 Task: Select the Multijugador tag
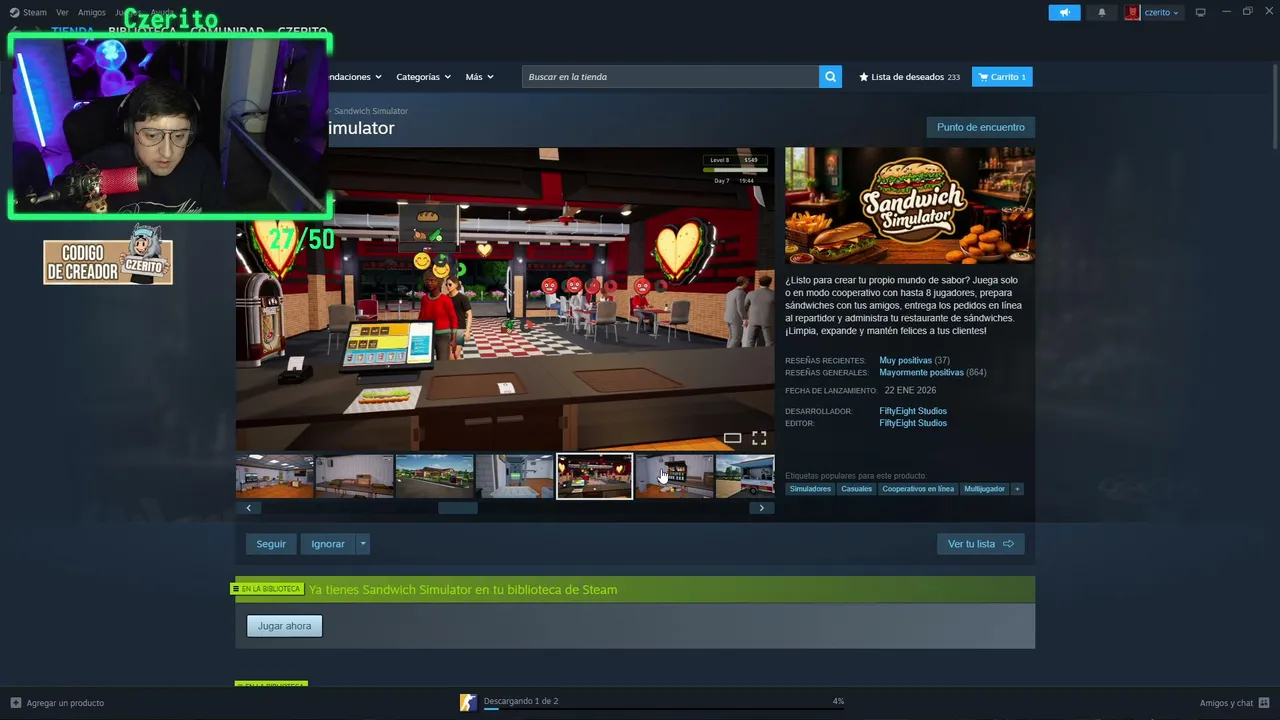[x=984, y=489]
